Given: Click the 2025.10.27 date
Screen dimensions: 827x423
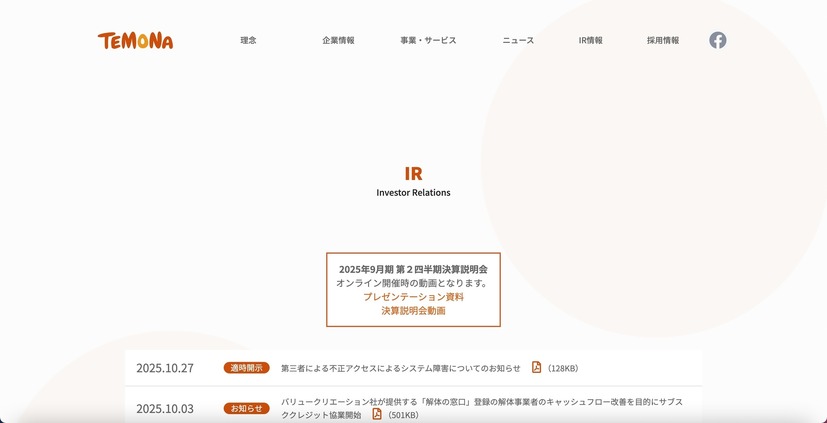Looking at the screenshot, I should 165,368.
